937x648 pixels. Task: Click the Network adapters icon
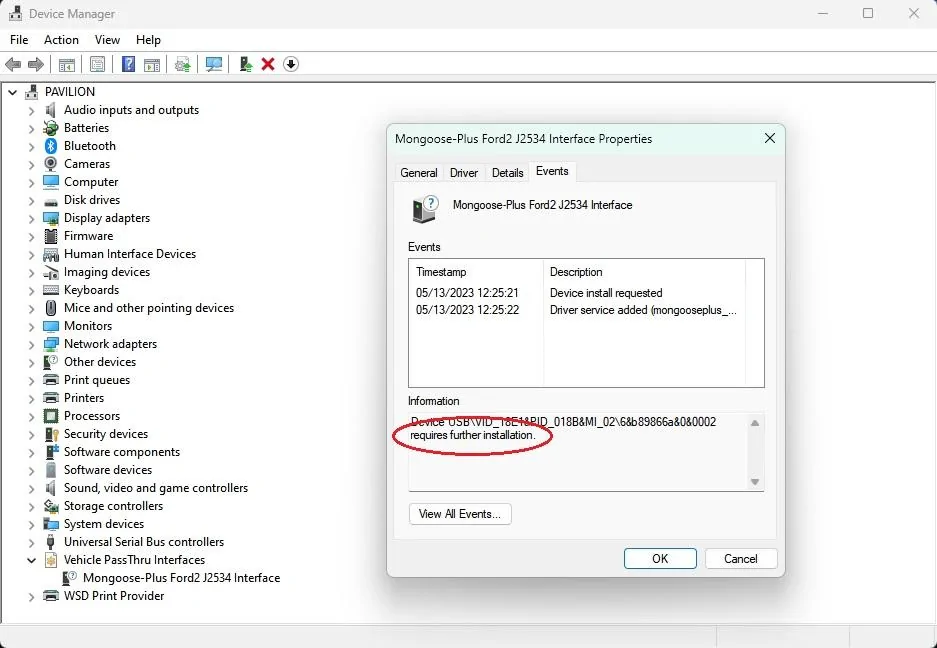[x=51, y=344]
